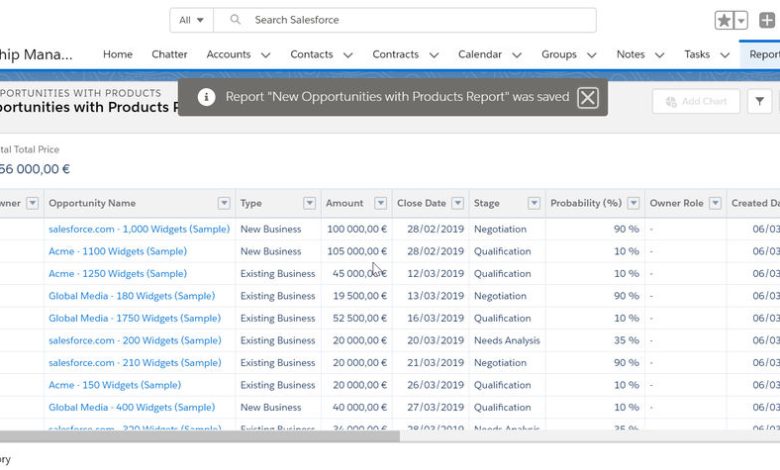Click the horizontal scrollbar under the table

point(199,436)
